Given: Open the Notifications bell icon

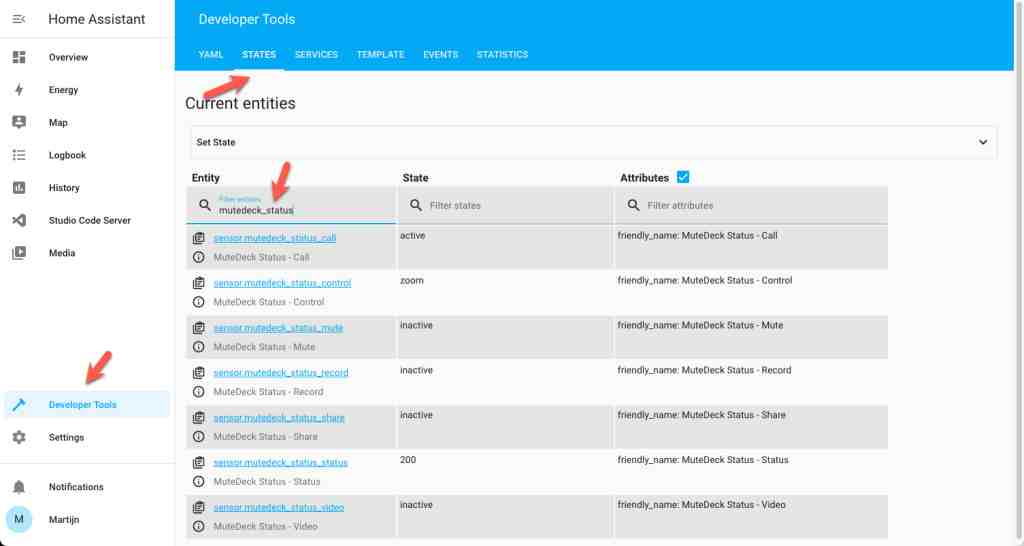Looking at the screenshot, I should 19,487.
